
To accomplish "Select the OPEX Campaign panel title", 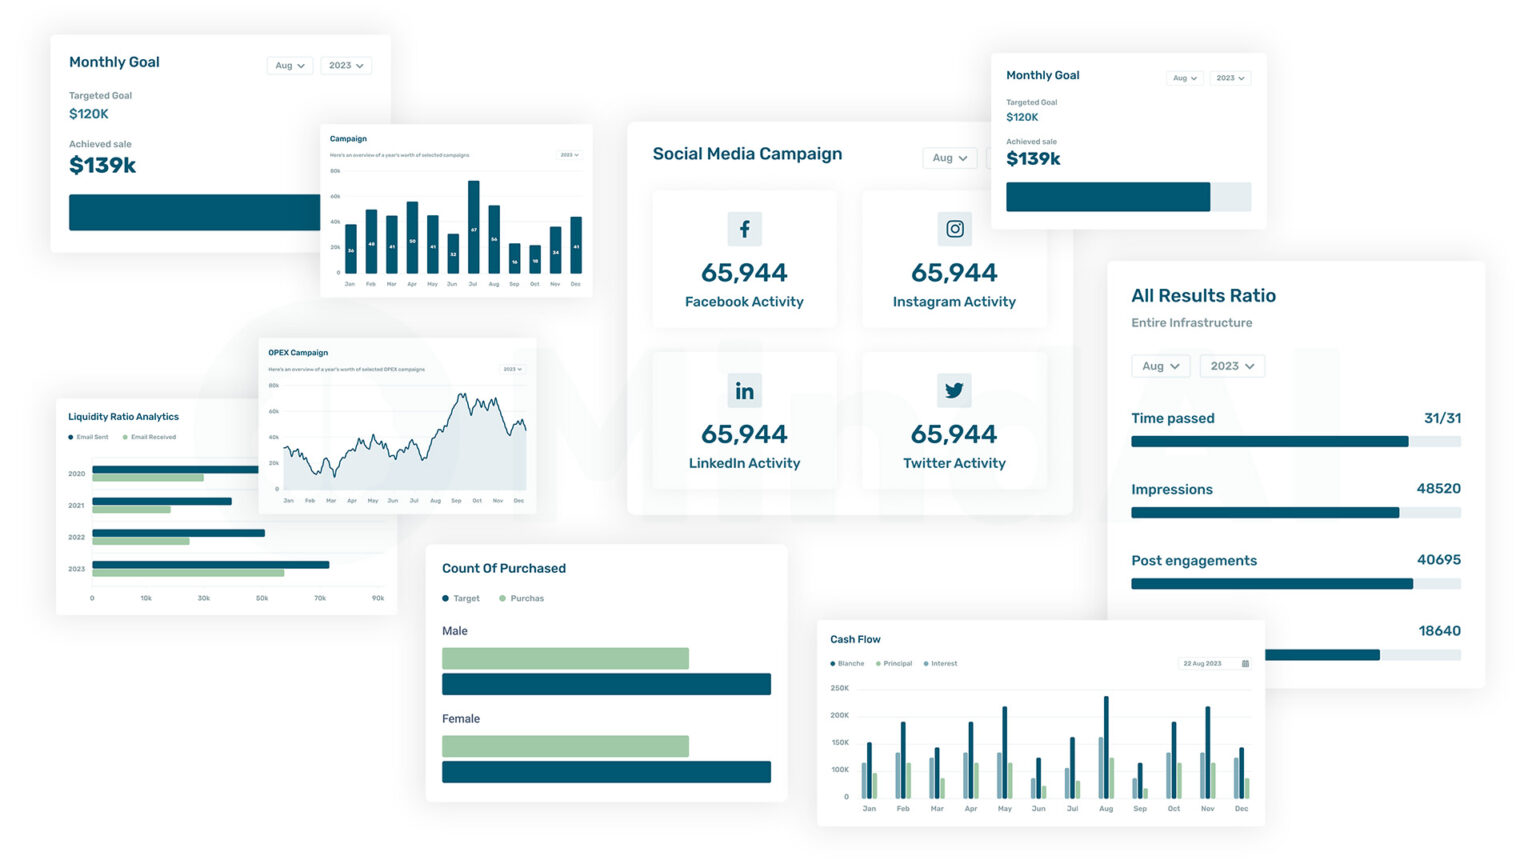I will tap(296, 352).
